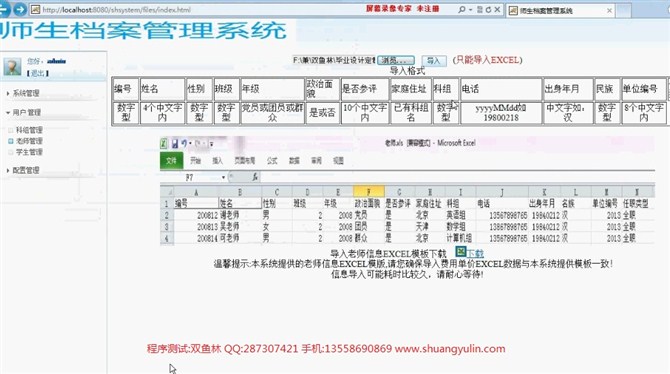This screenshot has width=670, height=374.
Task: Click the 导入 import button
Action: click(434, 61)
